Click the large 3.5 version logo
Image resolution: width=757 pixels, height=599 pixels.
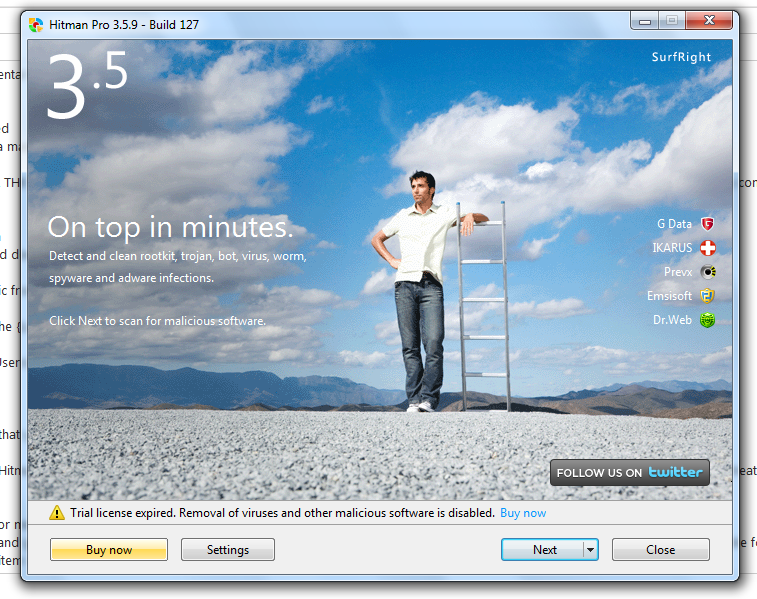click(87, 85)
